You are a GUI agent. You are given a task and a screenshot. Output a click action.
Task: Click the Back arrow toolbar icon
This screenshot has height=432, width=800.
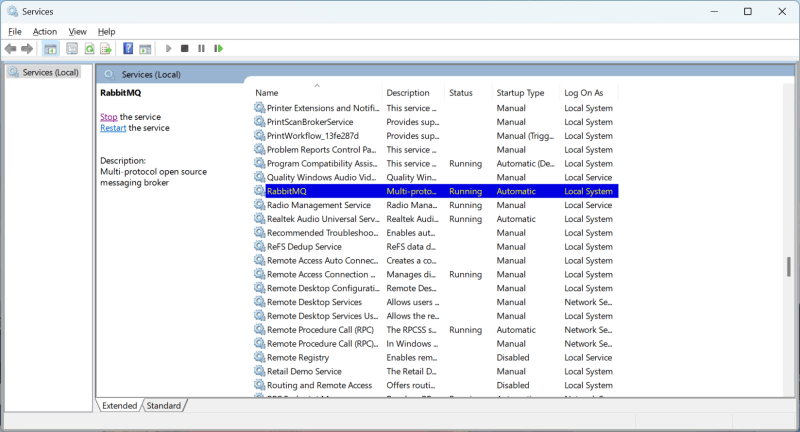(x=10, y=48)
